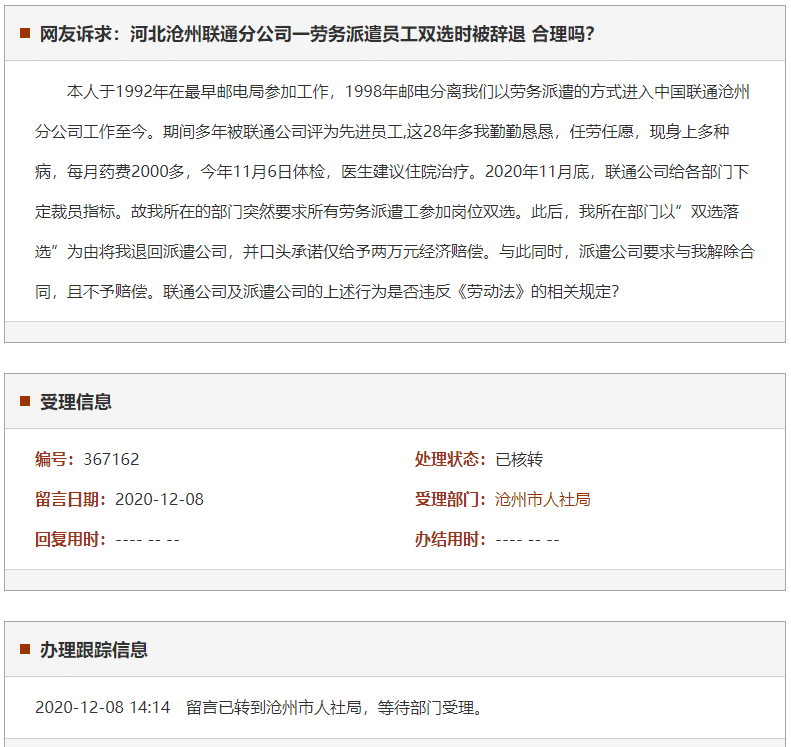The image size is (791, 747).
Task: Click the body line starting 病，每月药费2000多
Action: [392, 171]
